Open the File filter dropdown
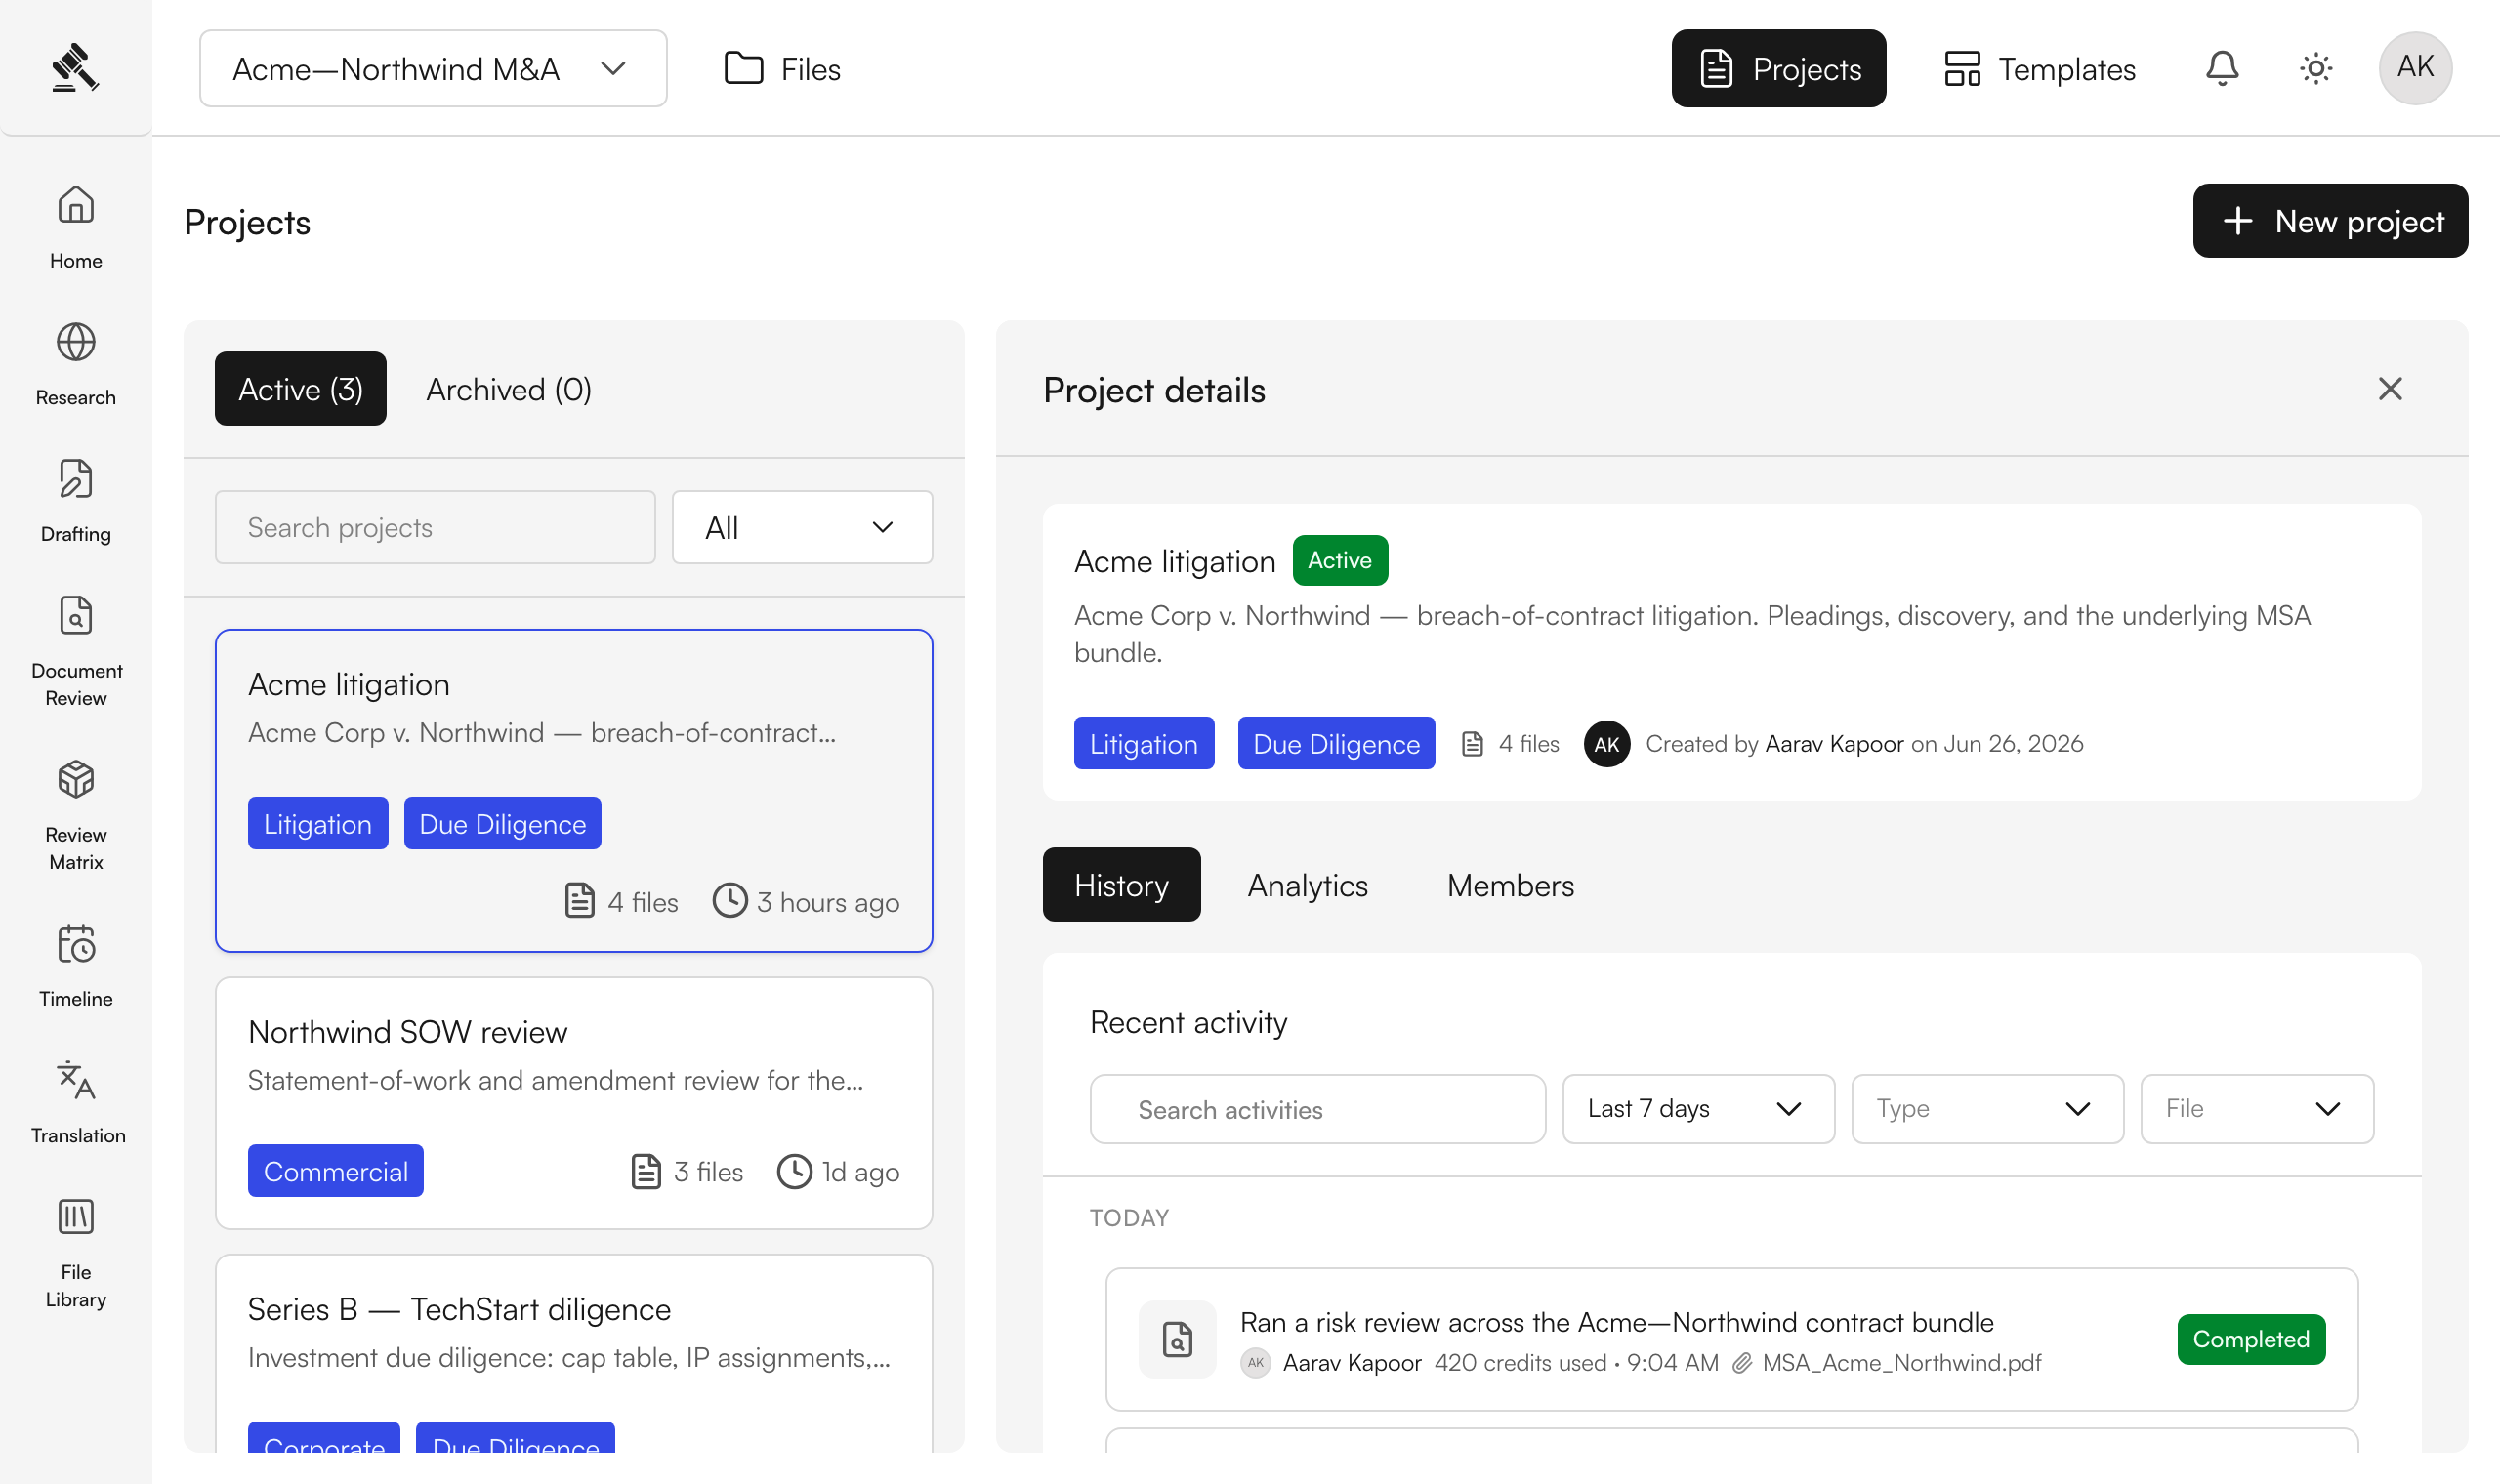Image resolution: width=2500 pixels, height=1484 pixels. pos(2257,1109)
